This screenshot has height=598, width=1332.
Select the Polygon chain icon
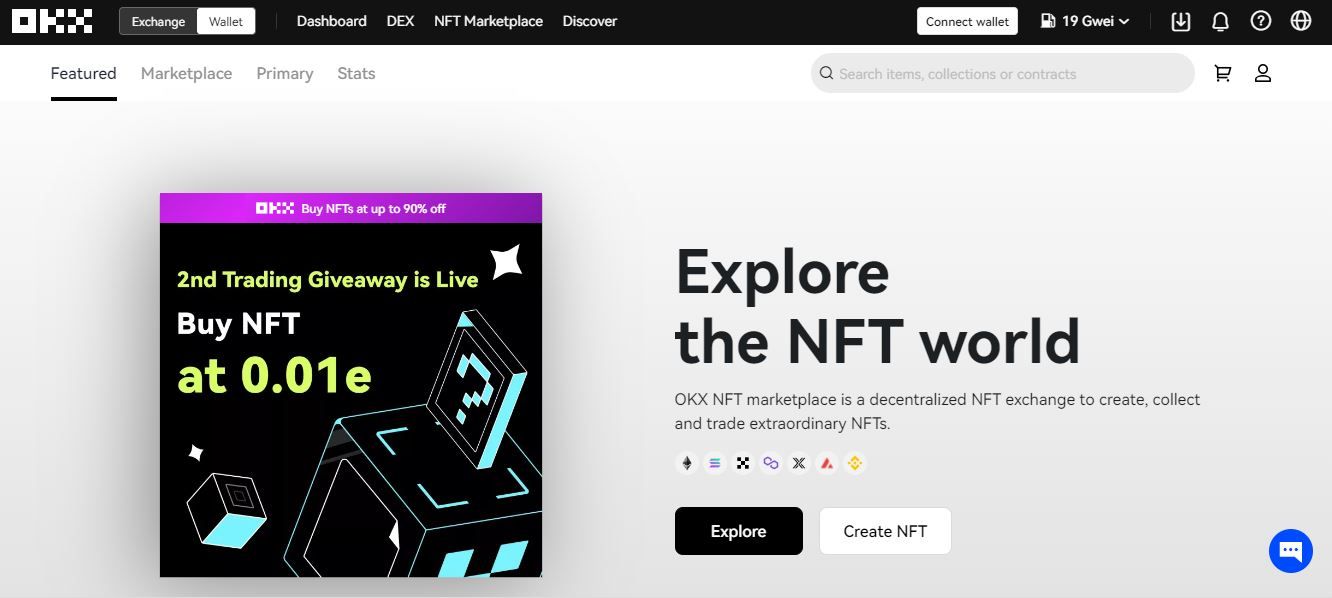tap(771, 463)
